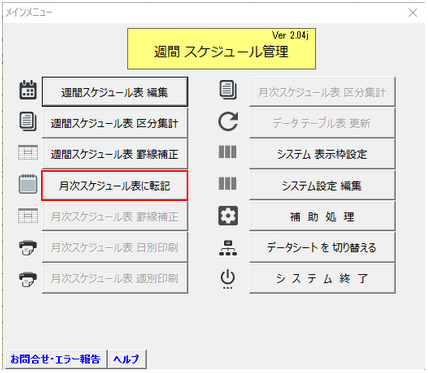
Task: Click the network diagram icon beside データシートを切り替える
Action: click(228, 248)
